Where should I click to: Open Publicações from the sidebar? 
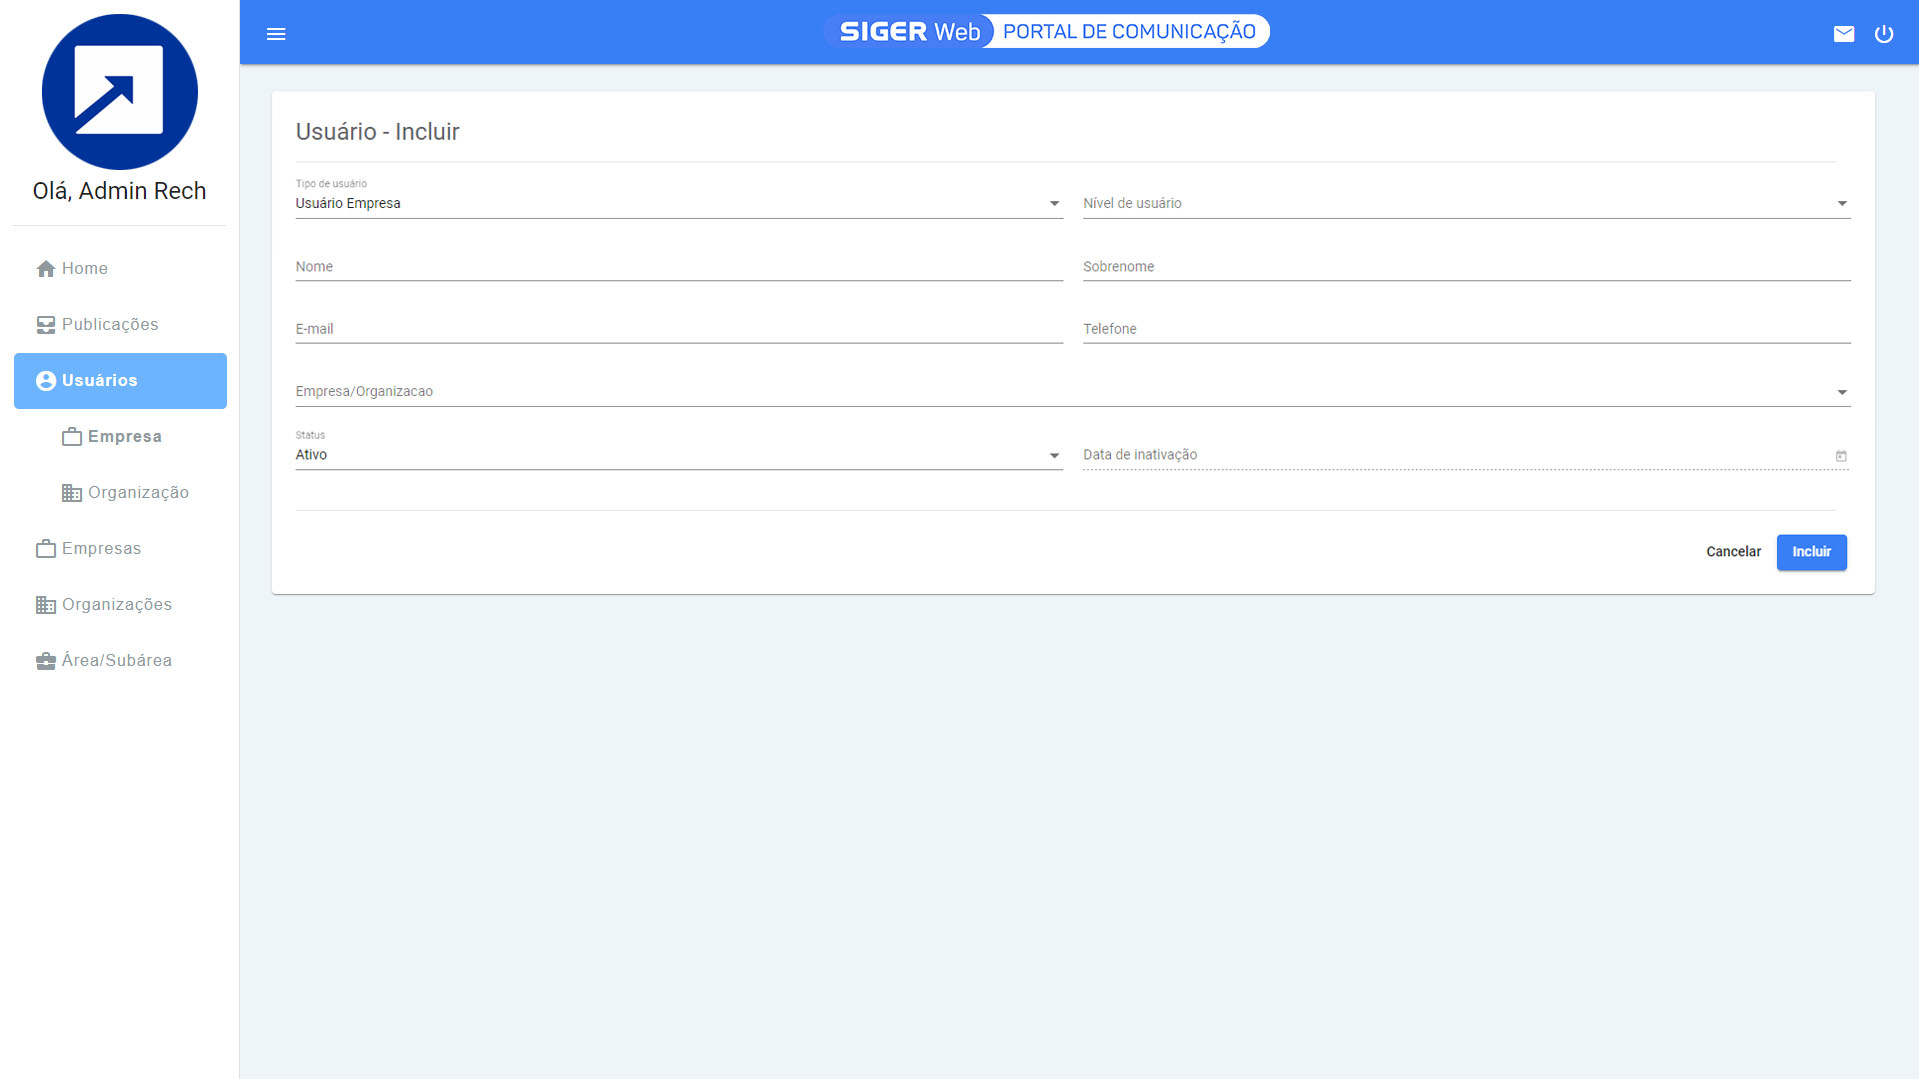coord(120,325)
